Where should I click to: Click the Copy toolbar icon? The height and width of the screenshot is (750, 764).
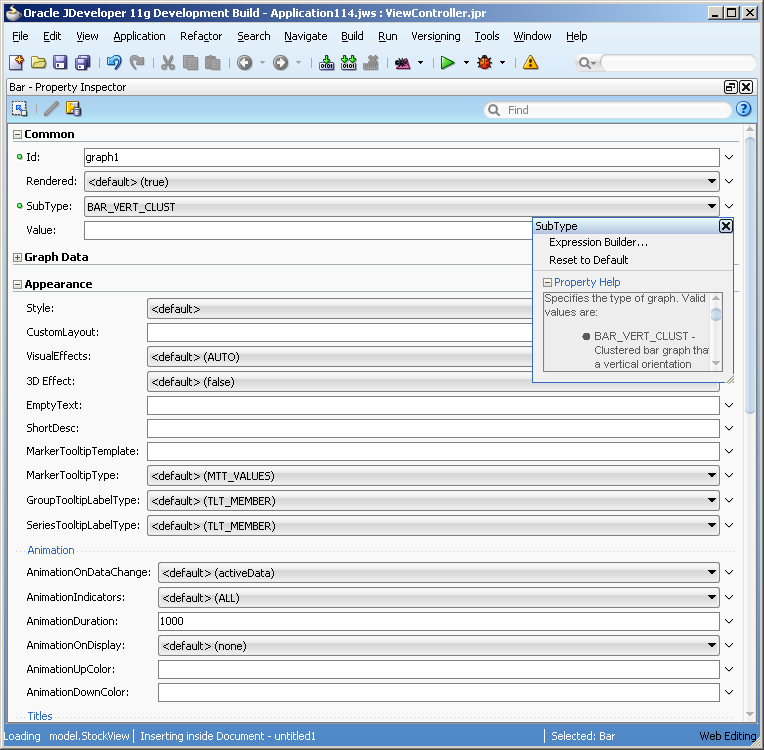(x=190, y=62)
